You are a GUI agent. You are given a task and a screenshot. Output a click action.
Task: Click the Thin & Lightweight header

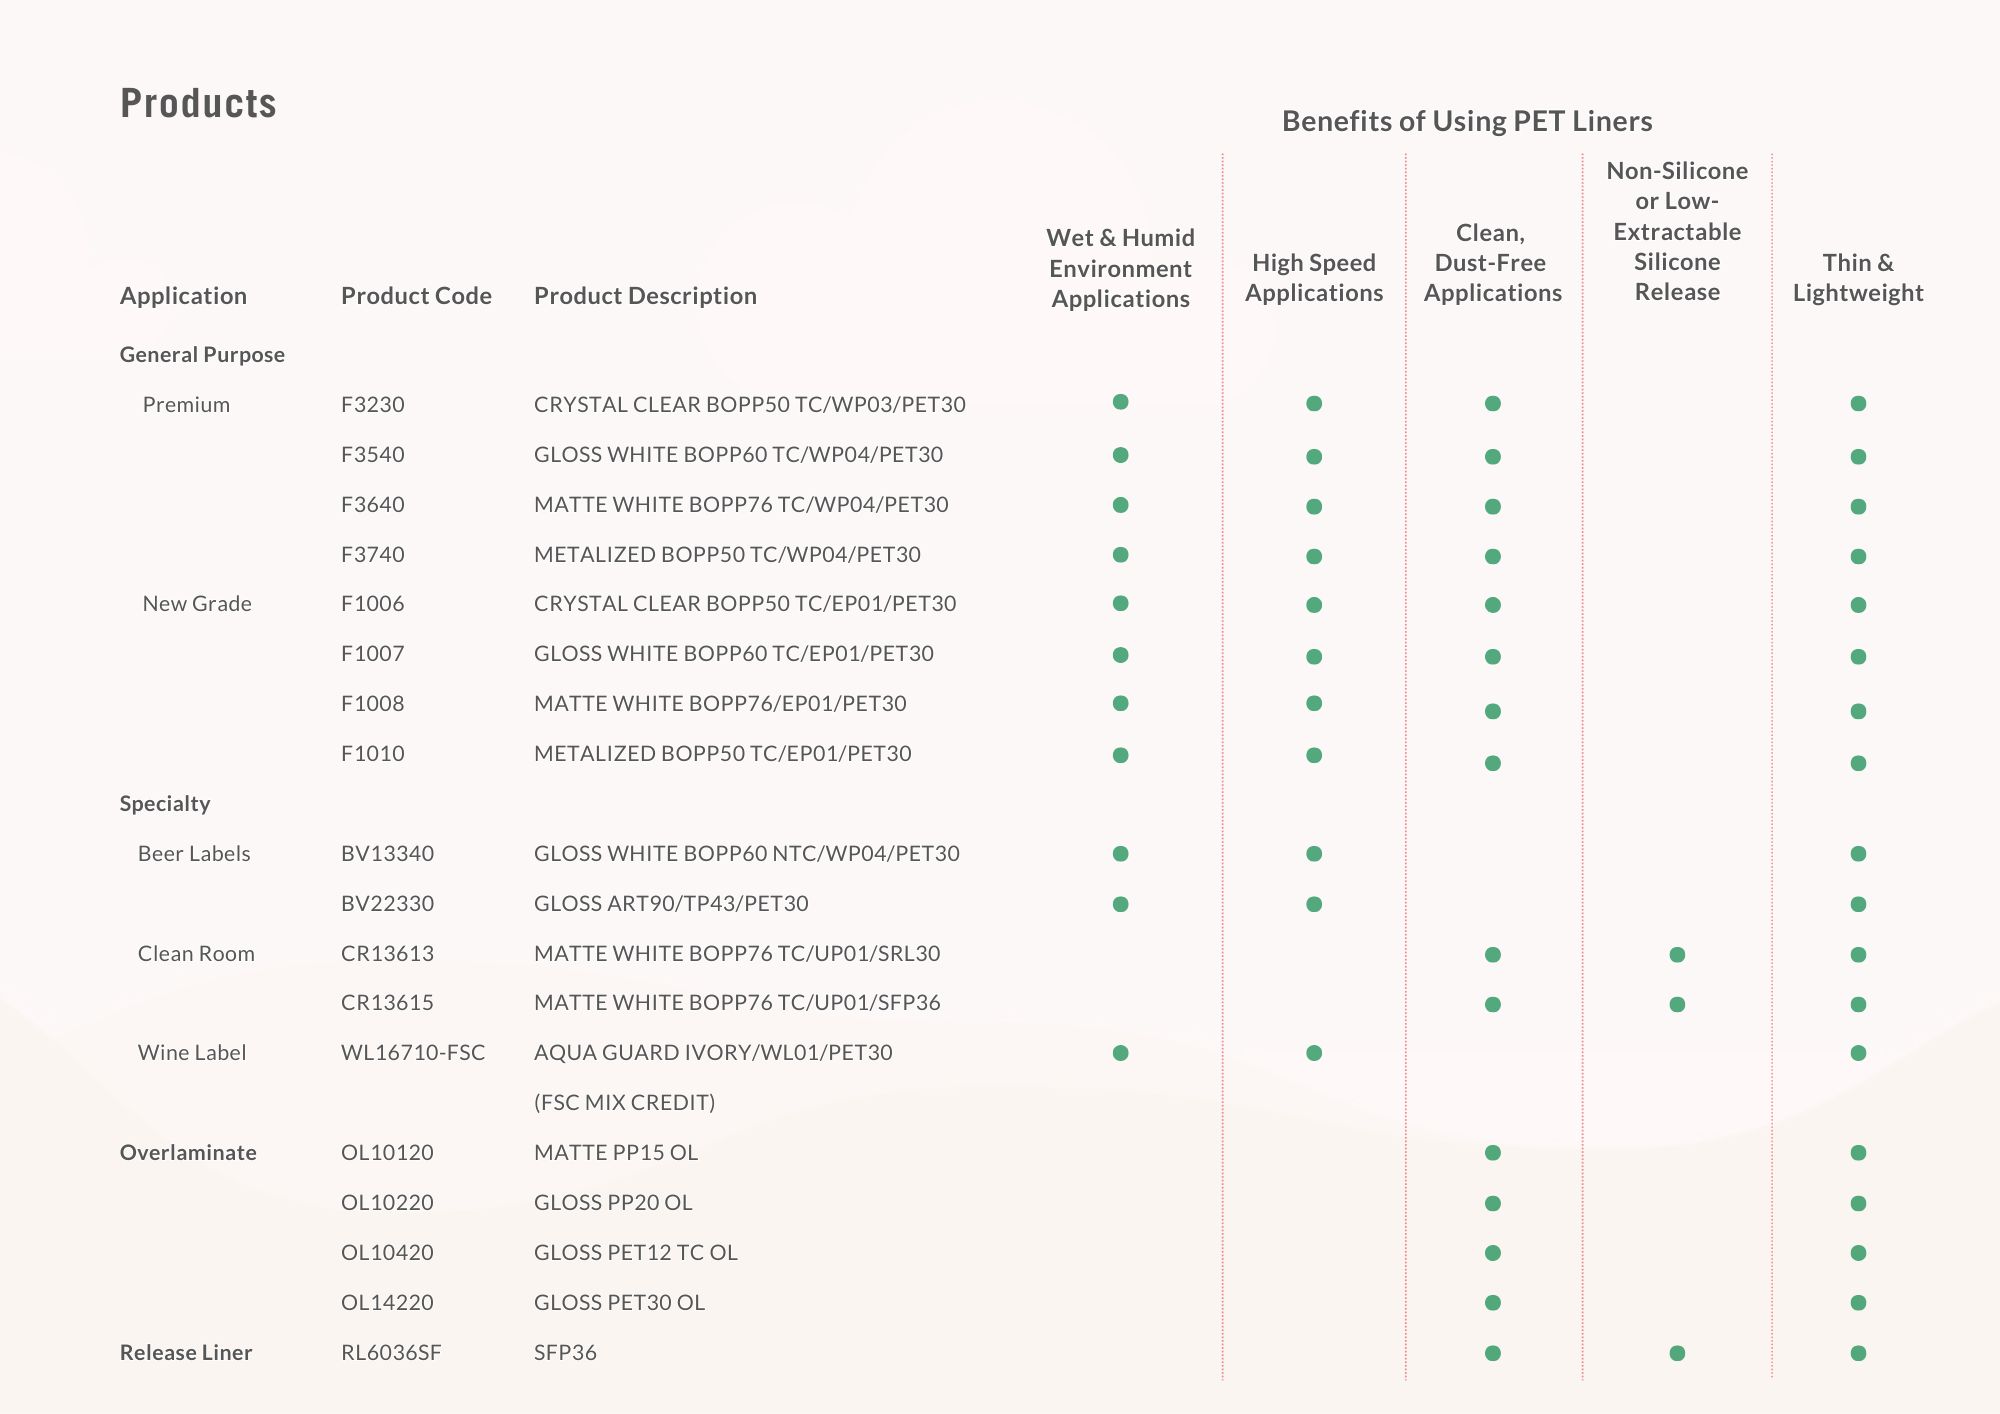(1858, 278)
